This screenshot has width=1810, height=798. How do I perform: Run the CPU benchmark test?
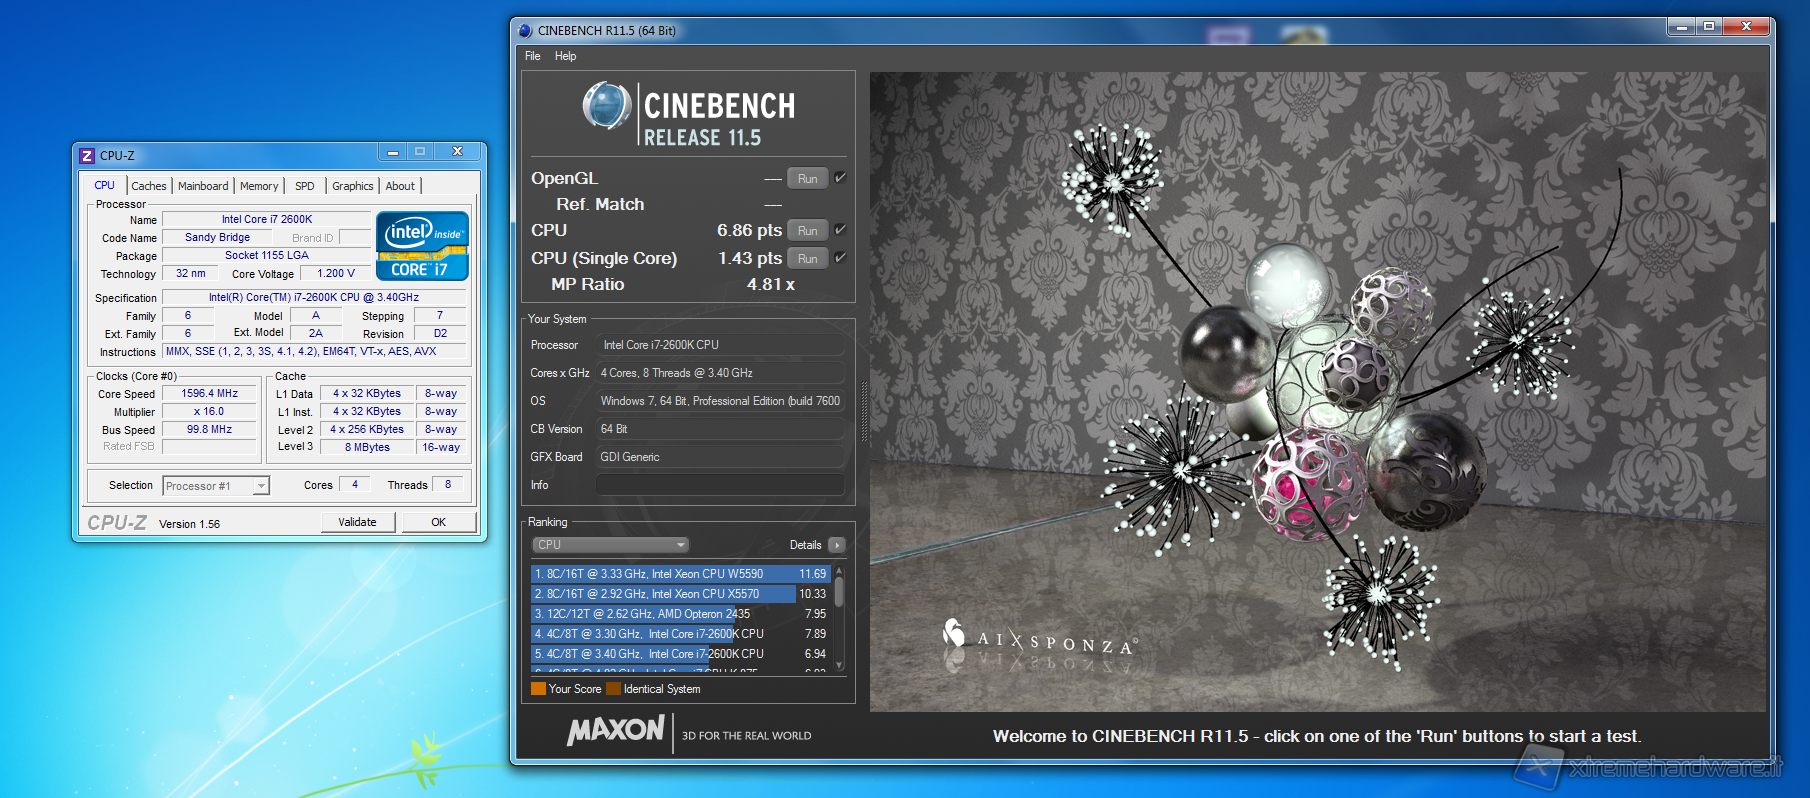(x=808, y=231)
